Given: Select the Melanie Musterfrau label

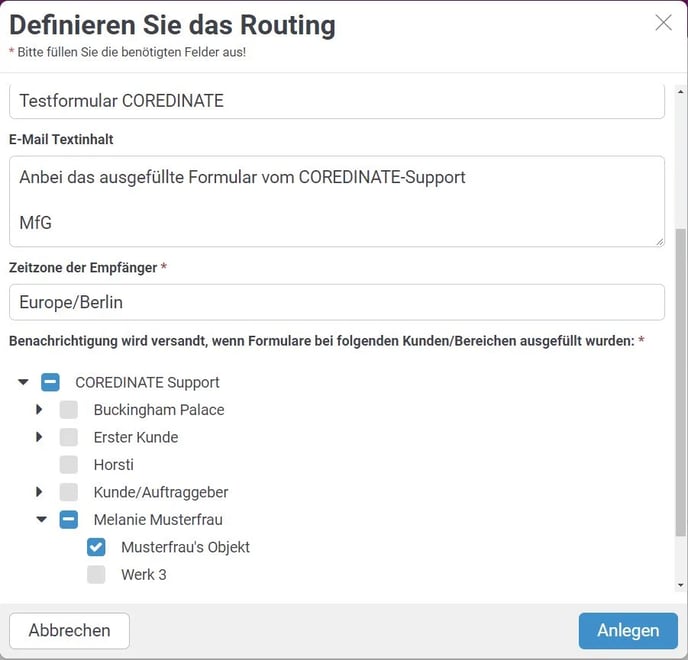Looking at the screenshot, I should [158, 520].
